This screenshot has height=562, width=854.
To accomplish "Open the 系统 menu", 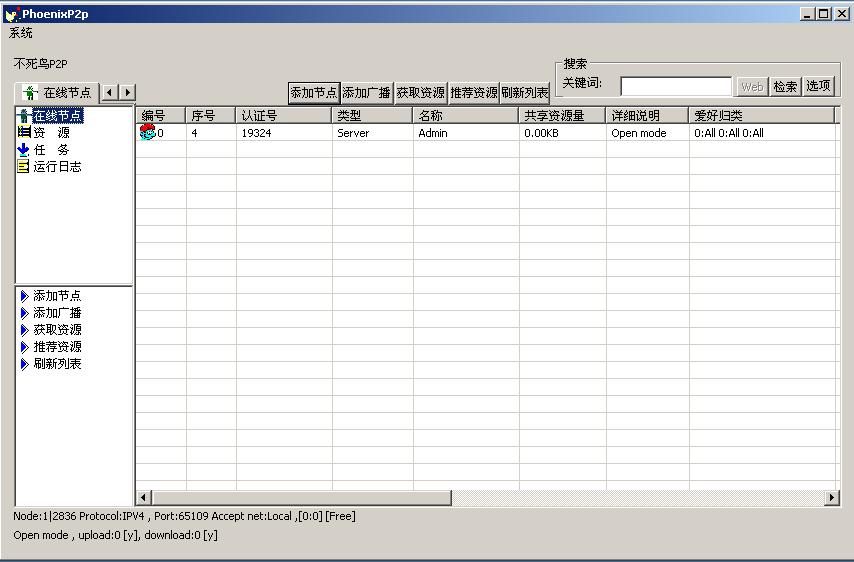I will click(x=21, y=33).
